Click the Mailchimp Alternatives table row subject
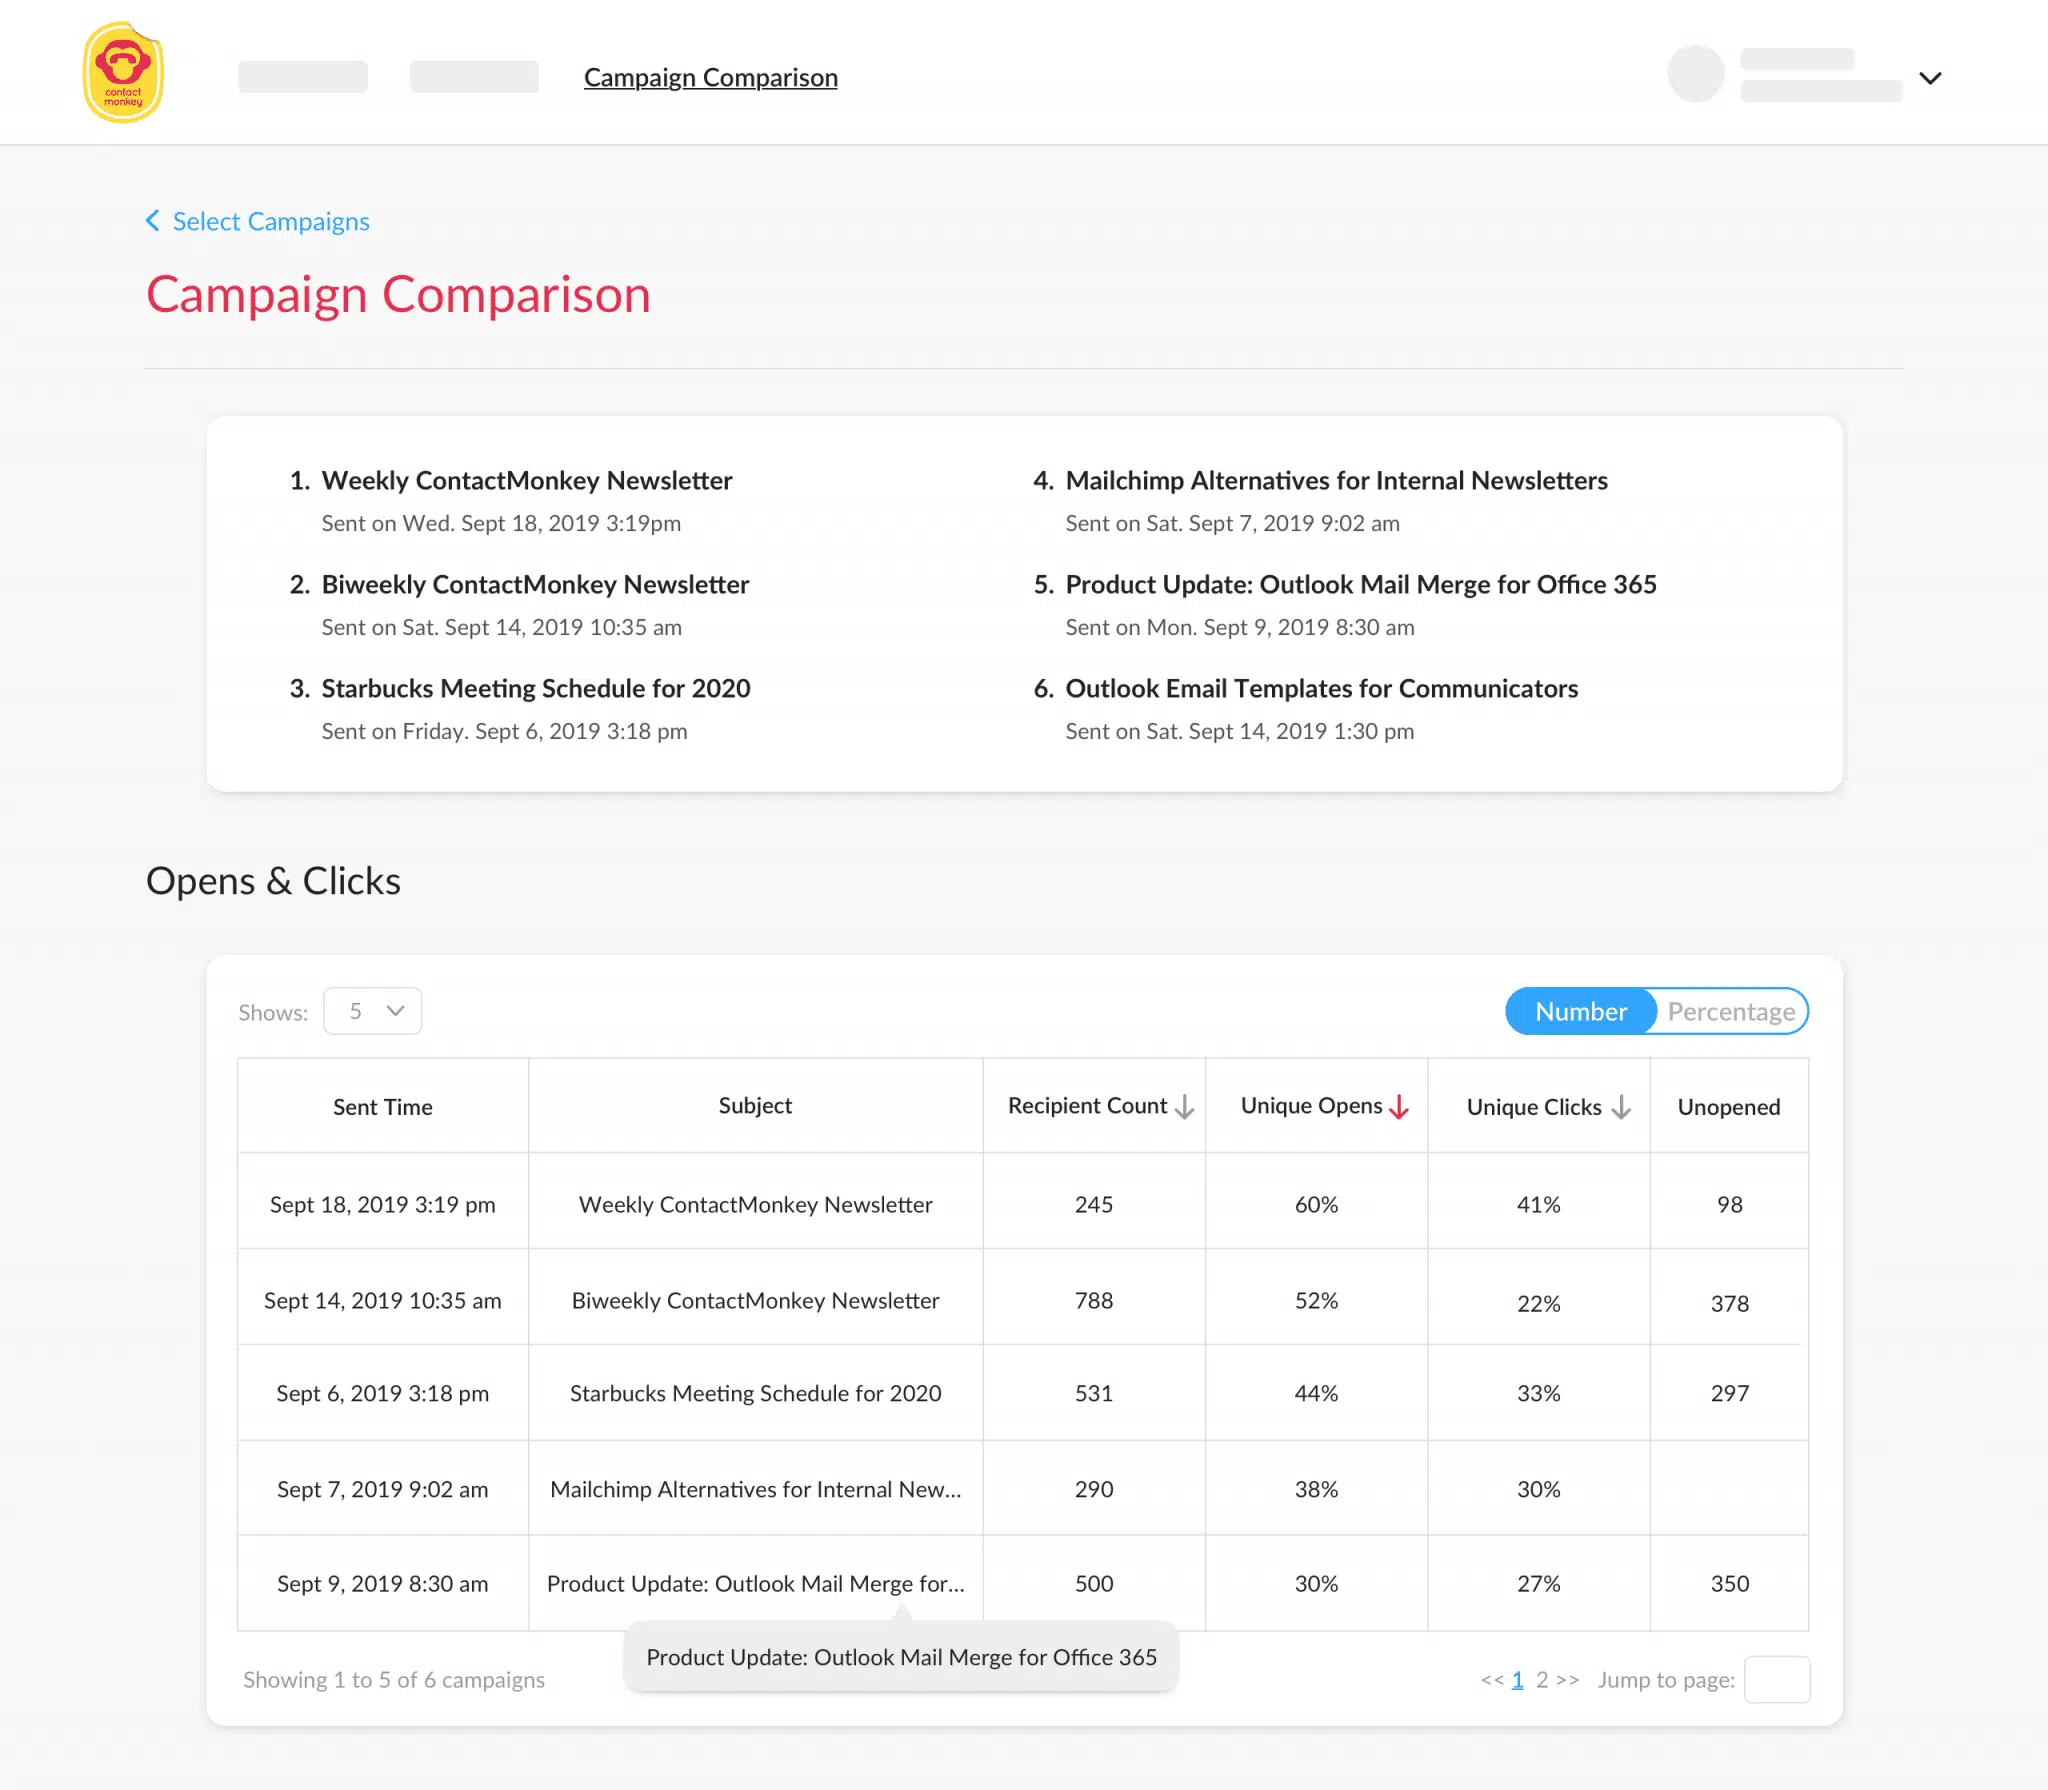Image resolution: width=2048 pixels, height=1790 pixels. click(755, 1489)
